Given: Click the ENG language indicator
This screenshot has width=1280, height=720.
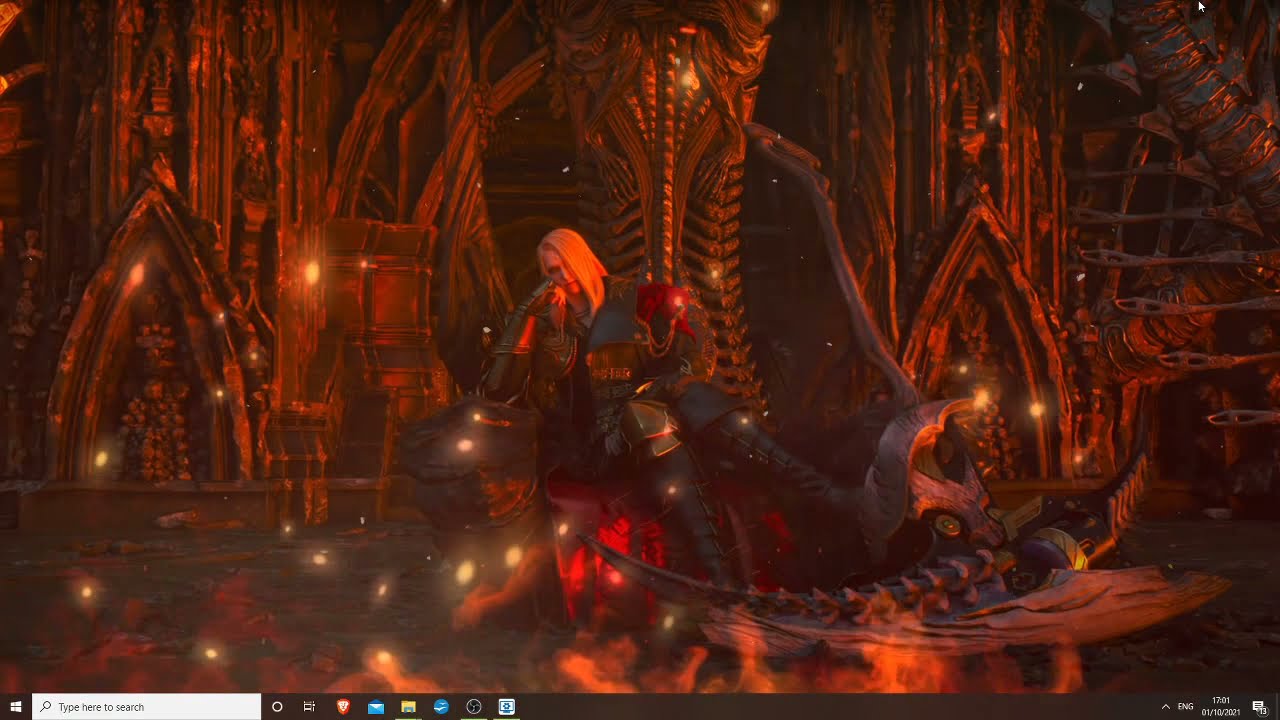Looking at the screenshot, I should point(1186,707).
